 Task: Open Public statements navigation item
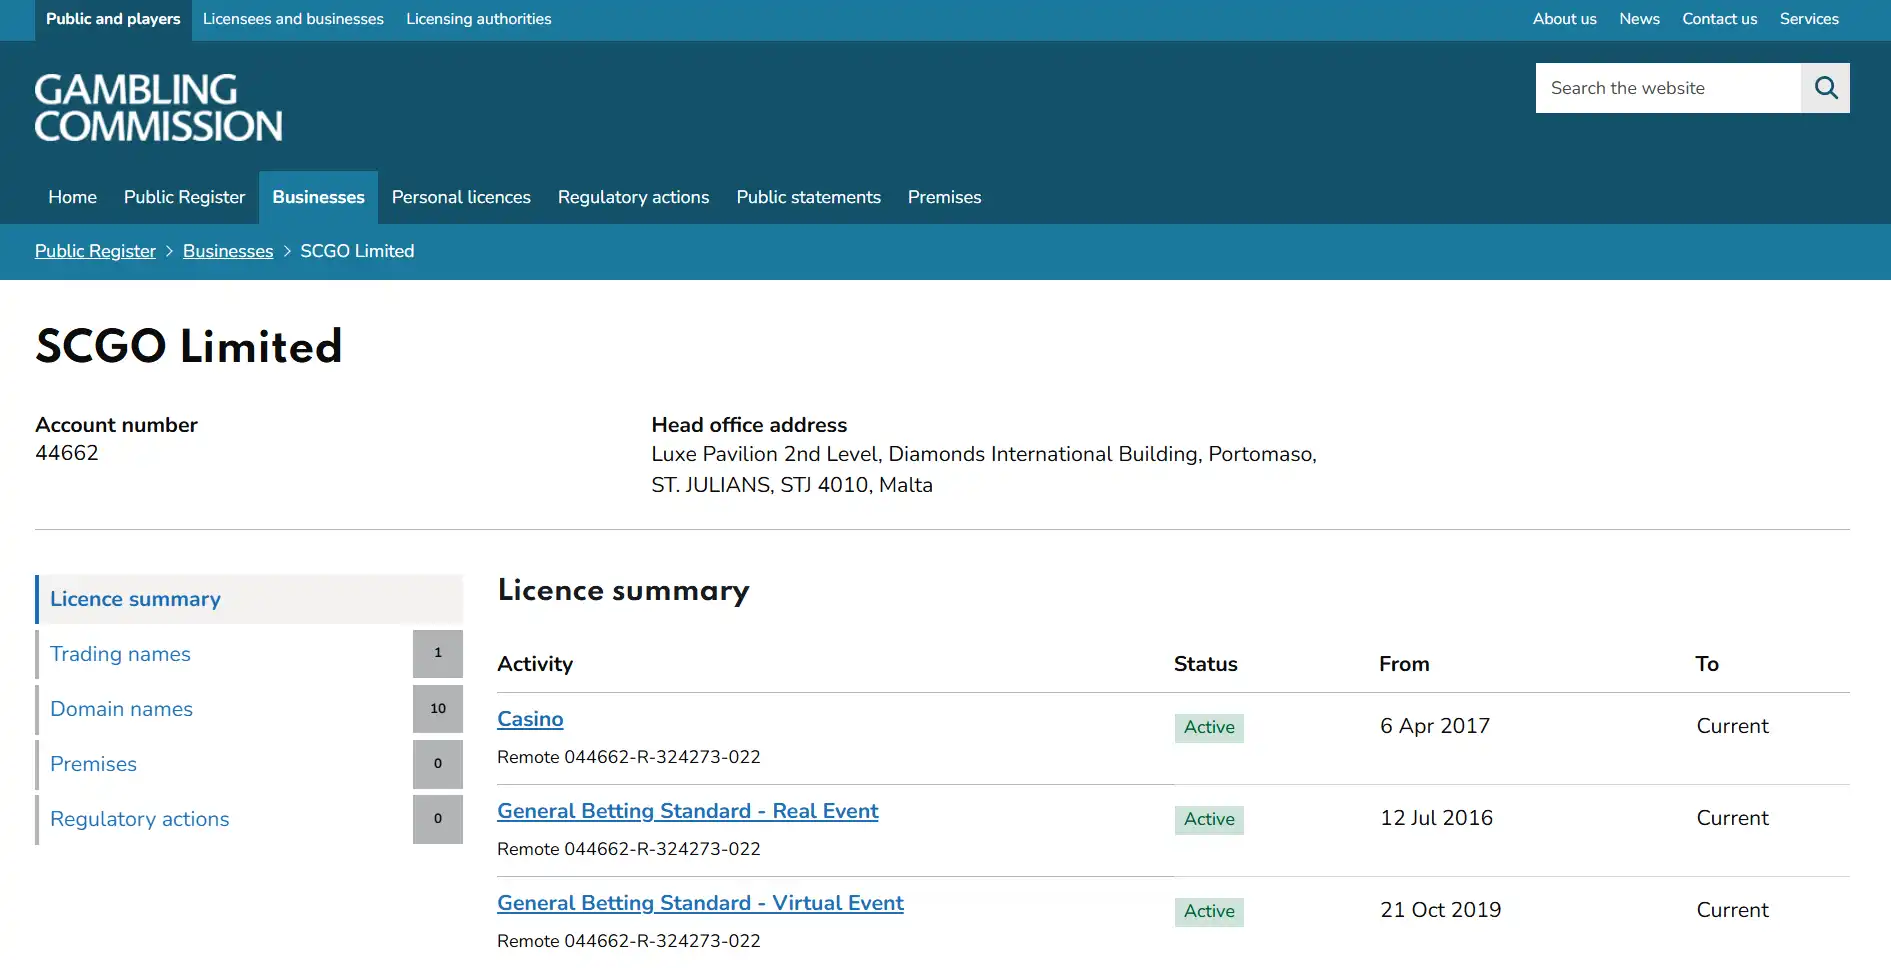(808, 197)
